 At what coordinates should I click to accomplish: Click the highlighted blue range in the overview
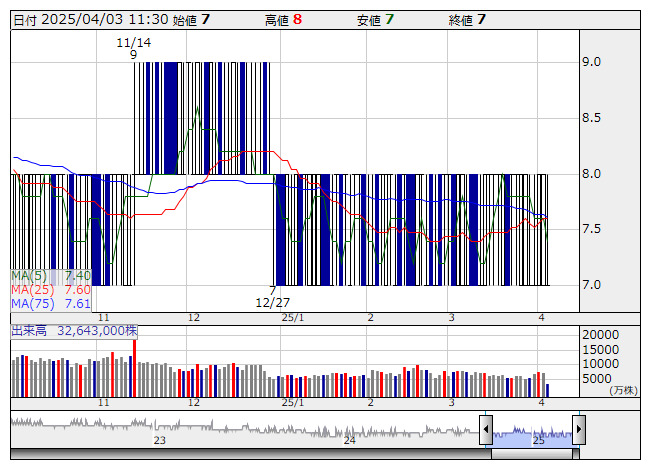(x=532, y=431)
